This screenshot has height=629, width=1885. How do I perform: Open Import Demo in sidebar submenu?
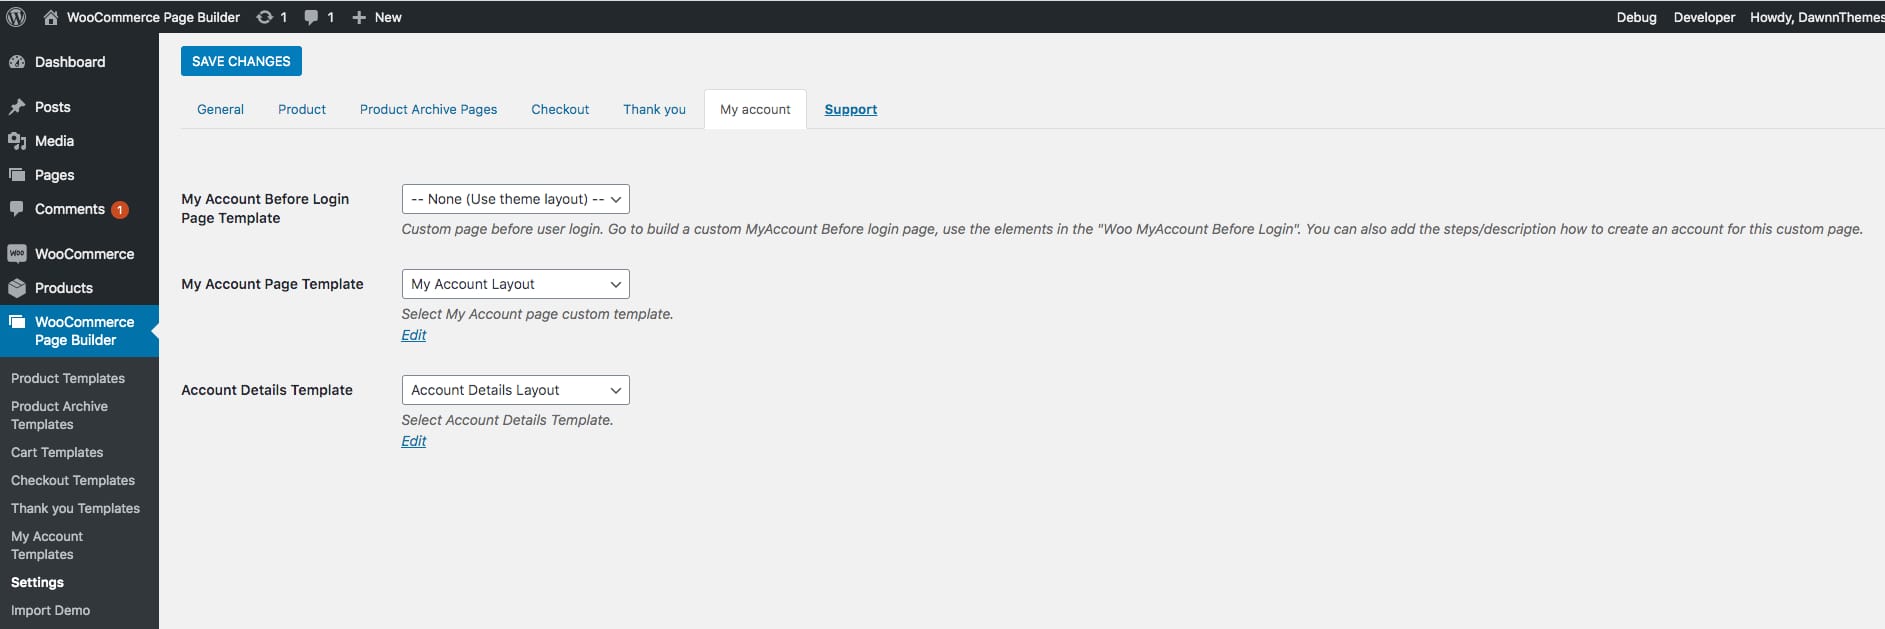50,610
